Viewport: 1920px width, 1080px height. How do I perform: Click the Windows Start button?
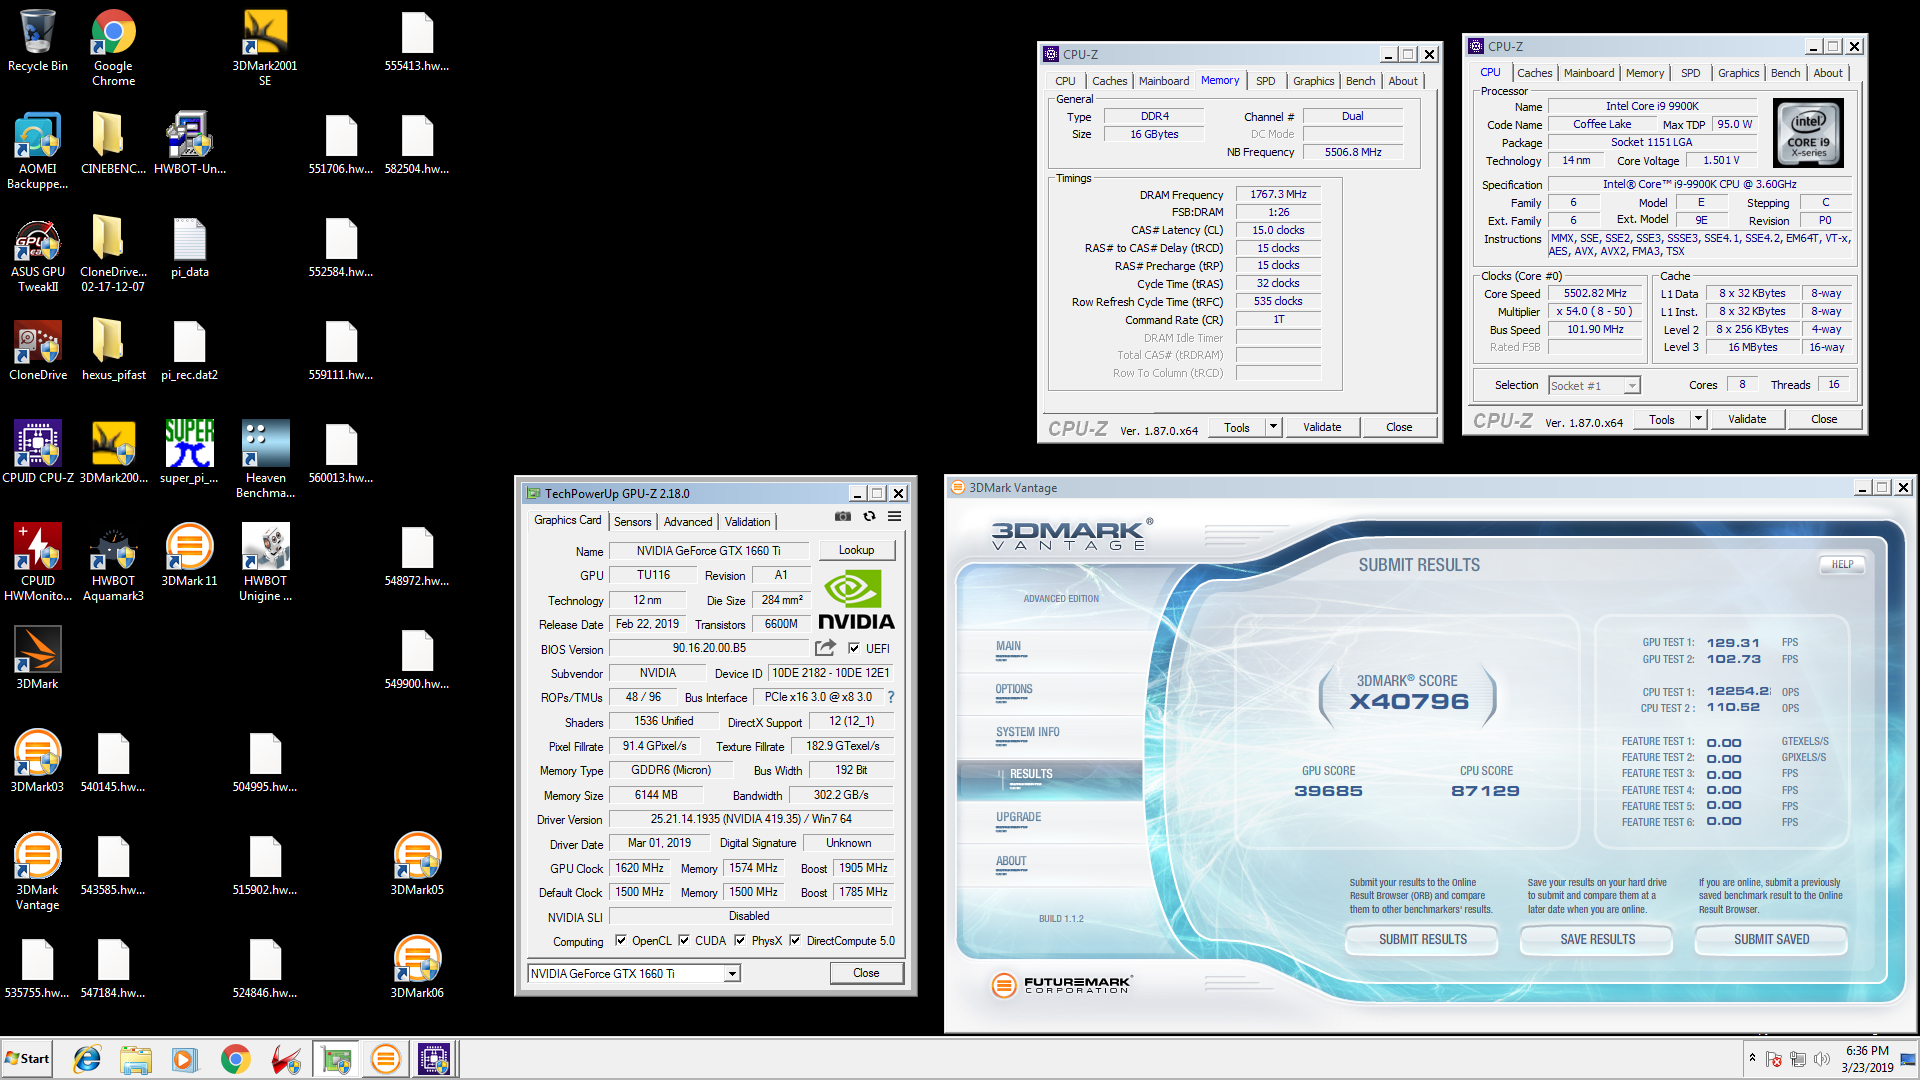28,1059
